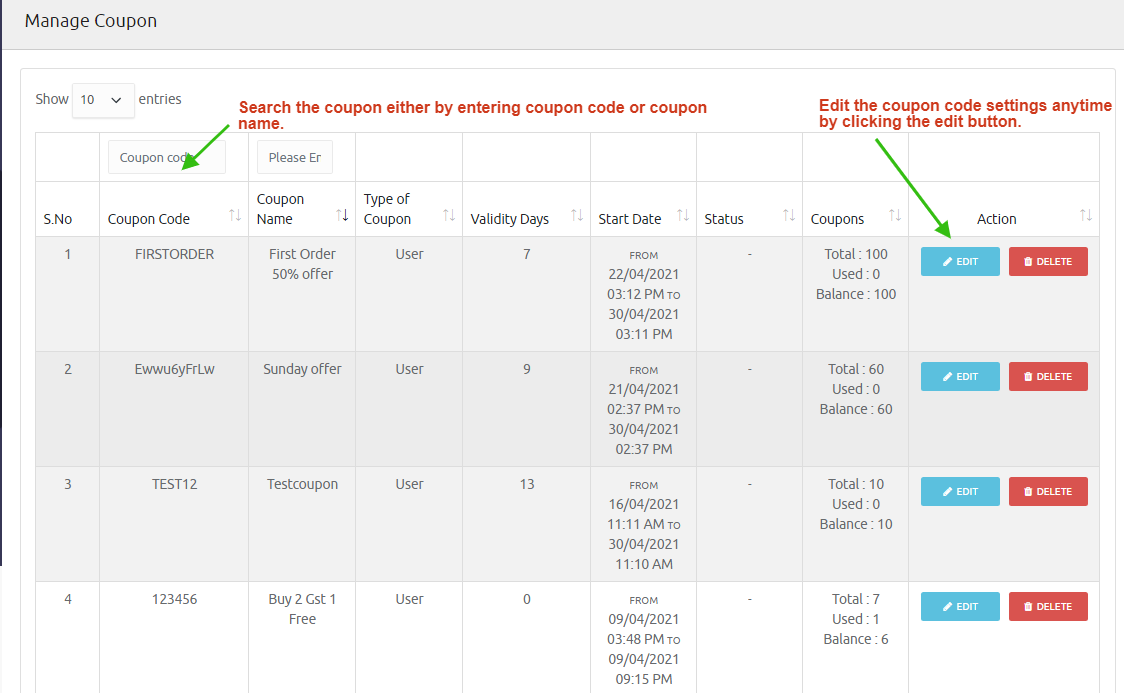This screenshot has height=693, width=1125.
Task: Sort by Status column arrows
Action: coord(789,215)
